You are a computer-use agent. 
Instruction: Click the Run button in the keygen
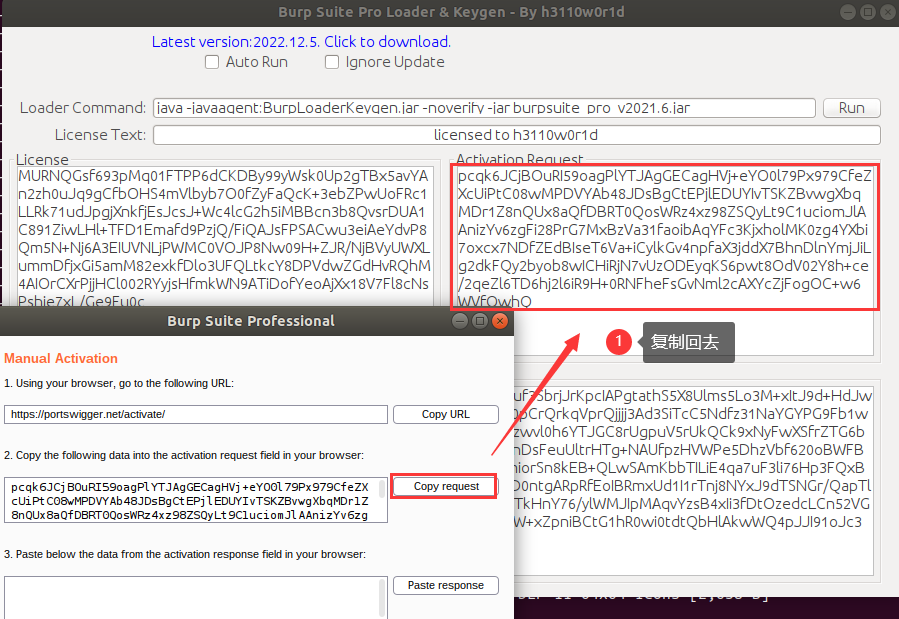point(851,108)
